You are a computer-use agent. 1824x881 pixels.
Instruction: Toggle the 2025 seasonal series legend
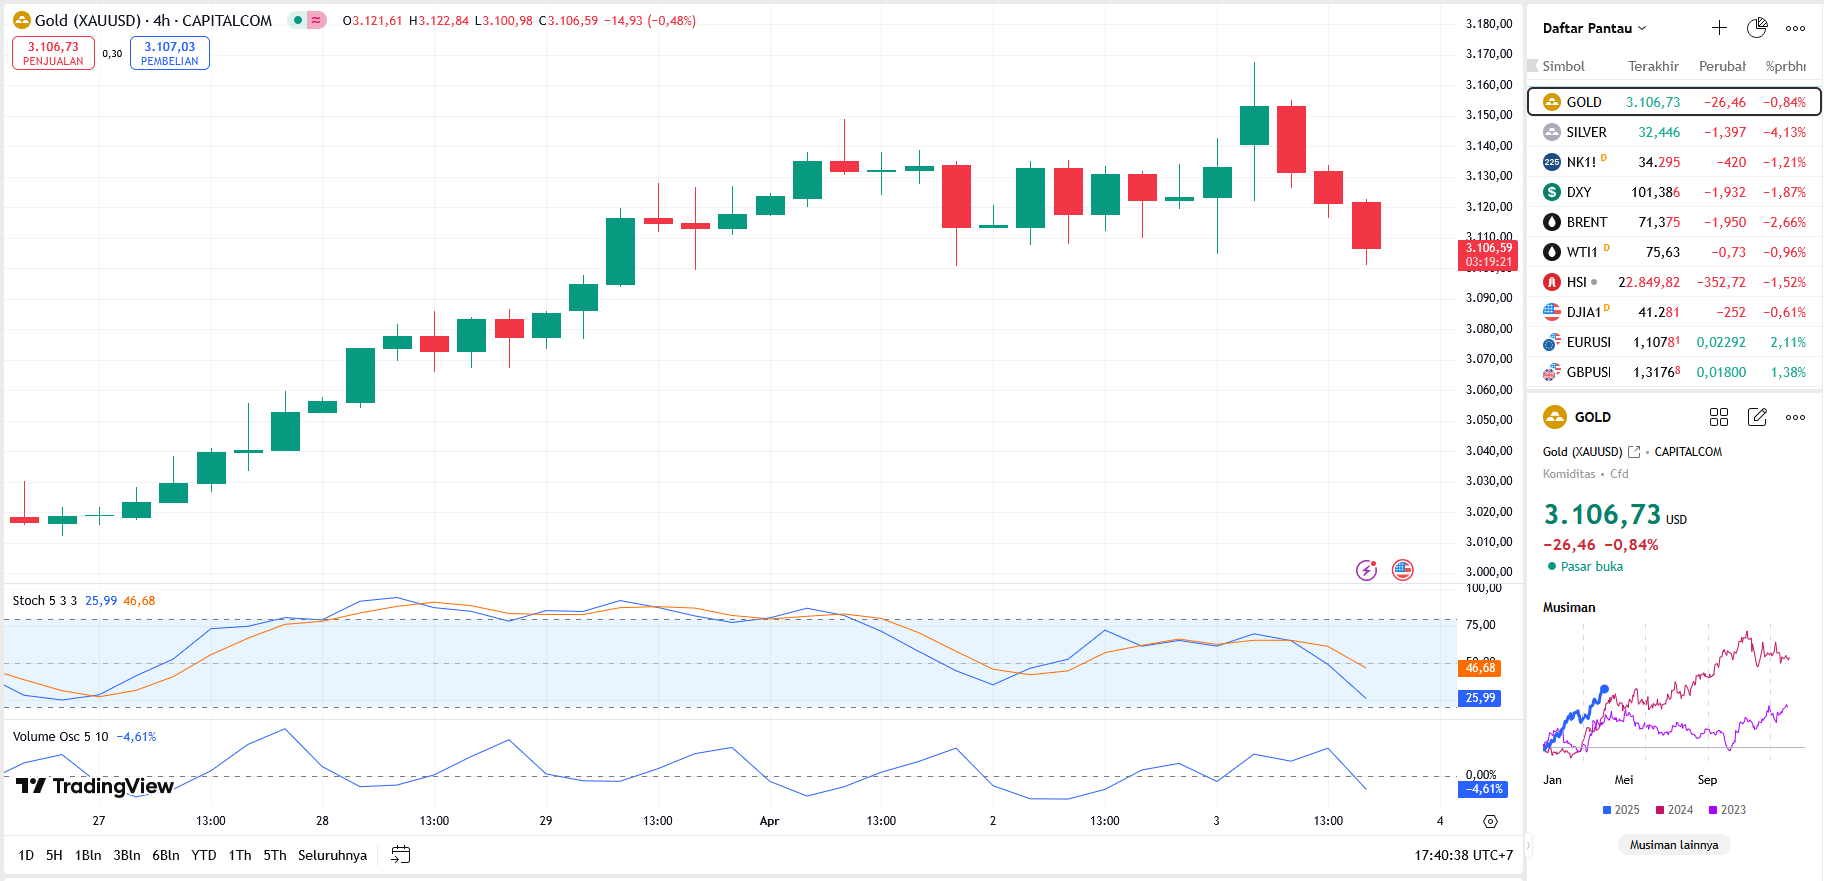click(1621, 810)
